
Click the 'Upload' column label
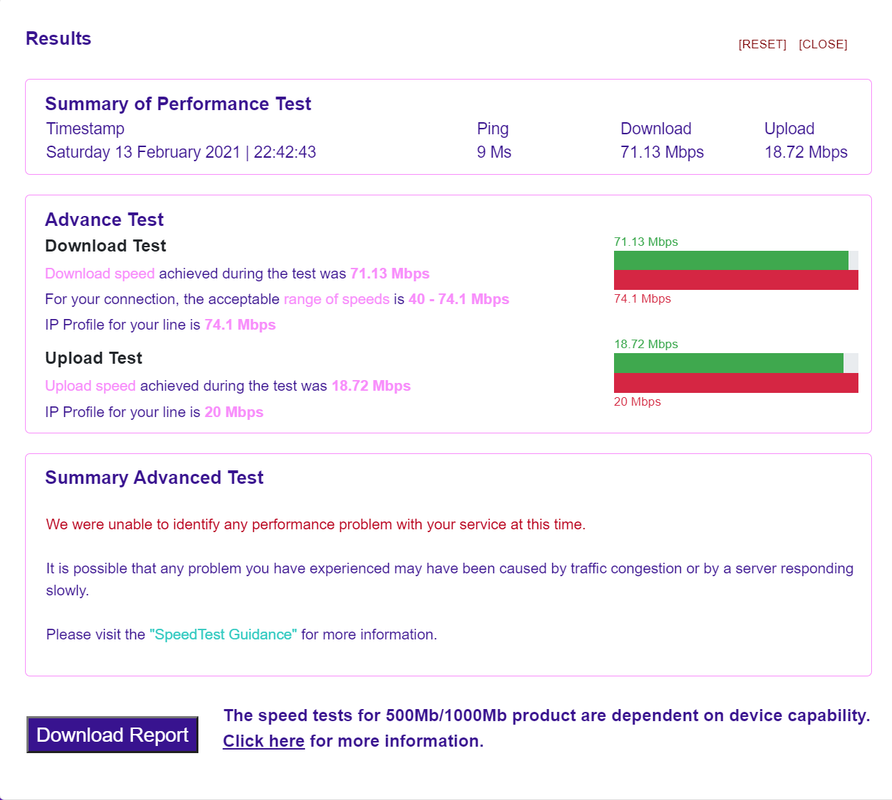pos(789,129)
